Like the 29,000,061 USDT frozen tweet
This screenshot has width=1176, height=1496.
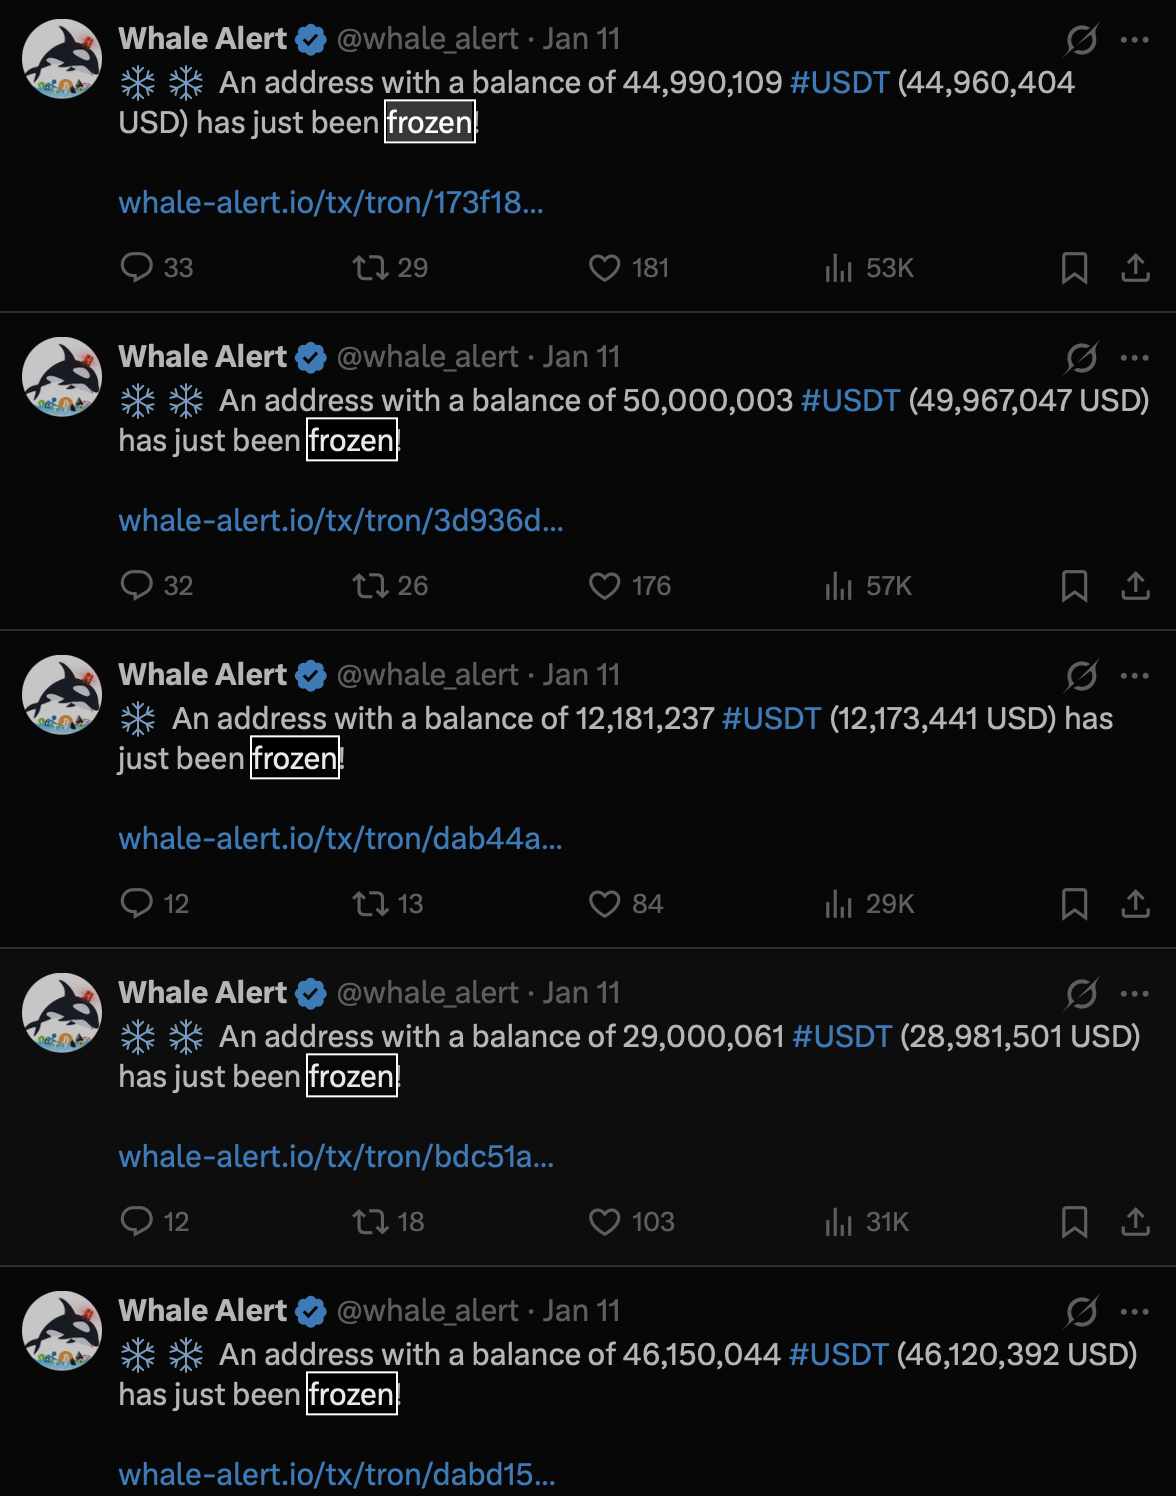(x=605, y=1221)
